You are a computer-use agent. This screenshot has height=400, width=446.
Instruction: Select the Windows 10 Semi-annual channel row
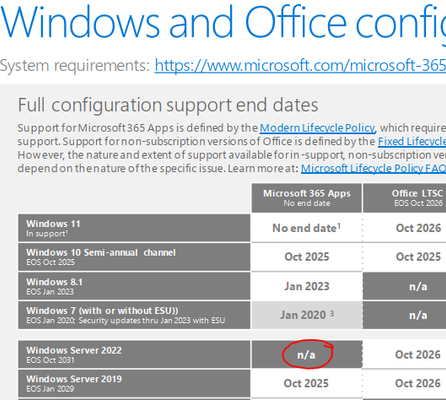pyautogui.click(x=134, y=257)
